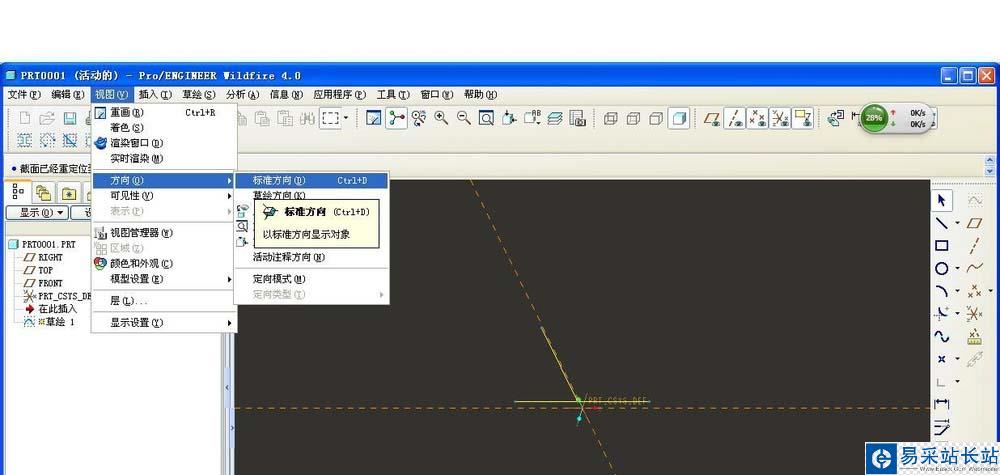Image resolution: width=1000 pixels, height=475 pixels.
Task: Click the Refit view icon
Action: 486,118
